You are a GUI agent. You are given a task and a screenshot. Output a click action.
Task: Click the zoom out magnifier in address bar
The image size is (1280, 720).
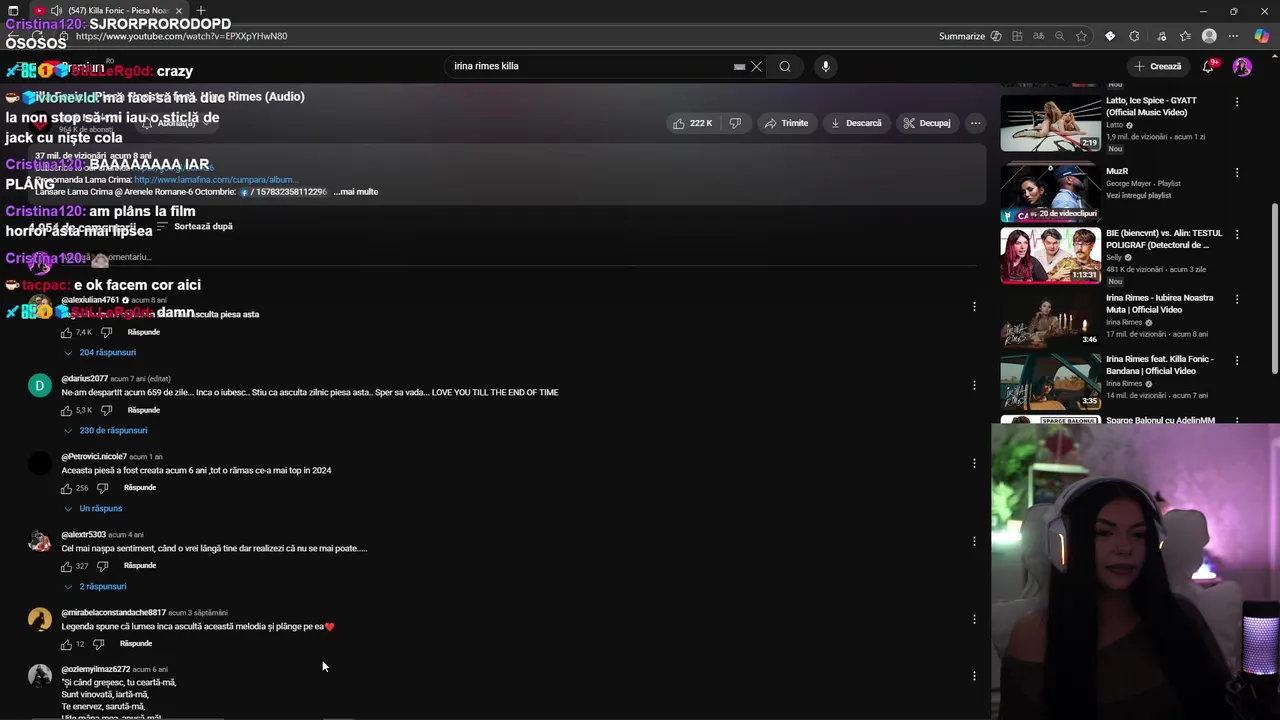pos(1060,36)
